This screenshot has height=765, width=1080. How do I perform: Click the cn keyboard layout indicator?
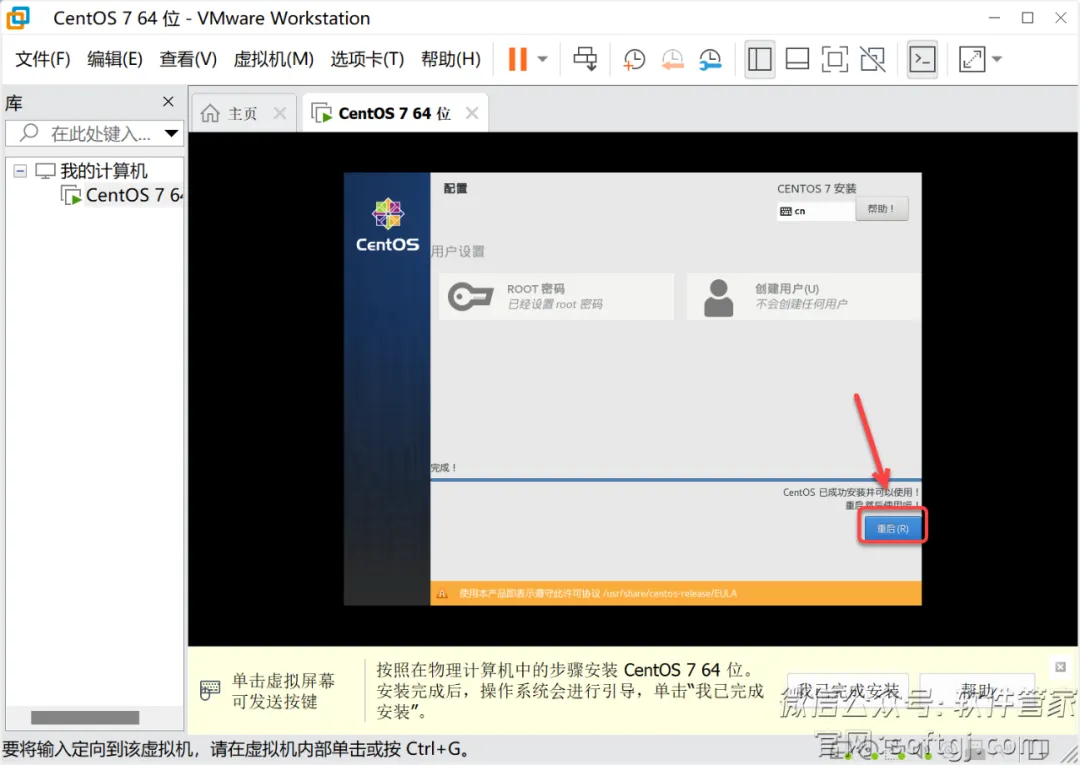tap(816, 211)
